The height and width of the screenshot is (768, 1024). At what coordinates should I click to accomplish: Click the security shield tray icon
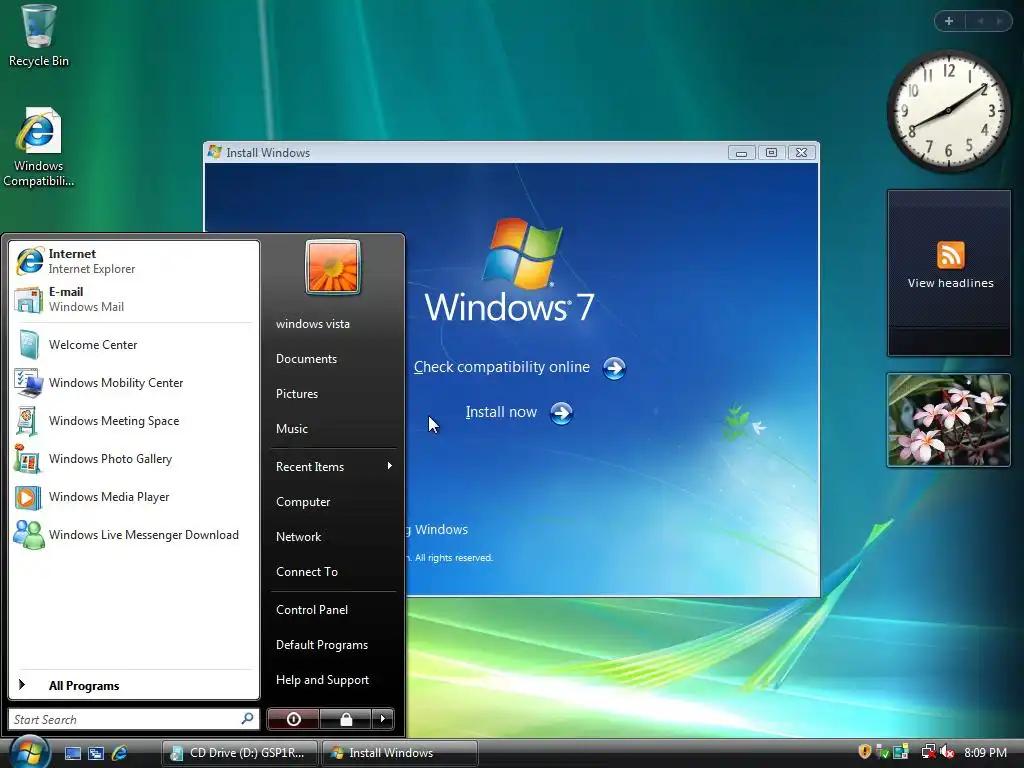[865, 752]
